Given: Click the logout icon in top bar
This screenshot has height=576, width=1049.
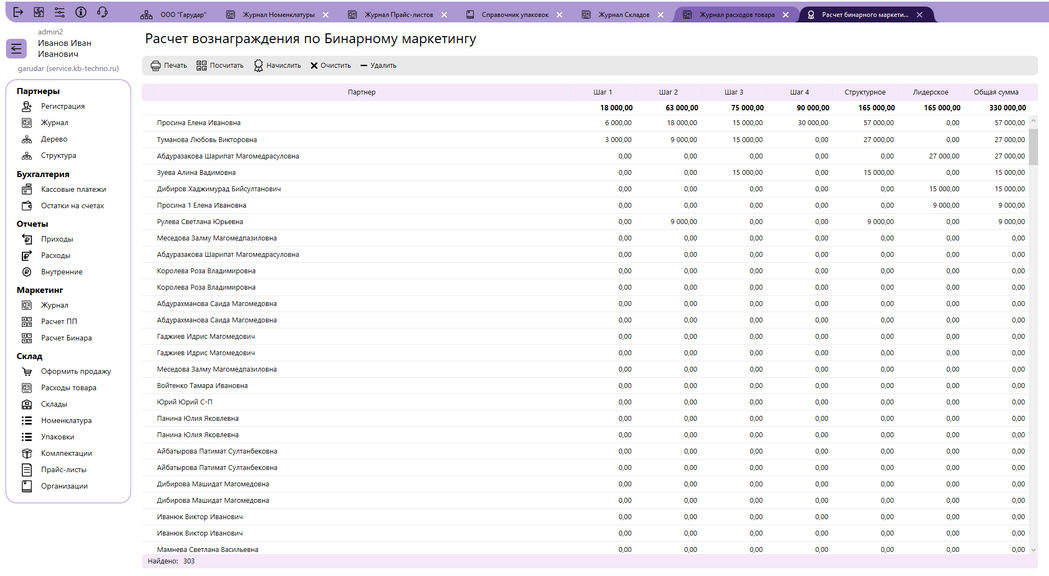Looking at the screenshot, I should pos(17,12).
